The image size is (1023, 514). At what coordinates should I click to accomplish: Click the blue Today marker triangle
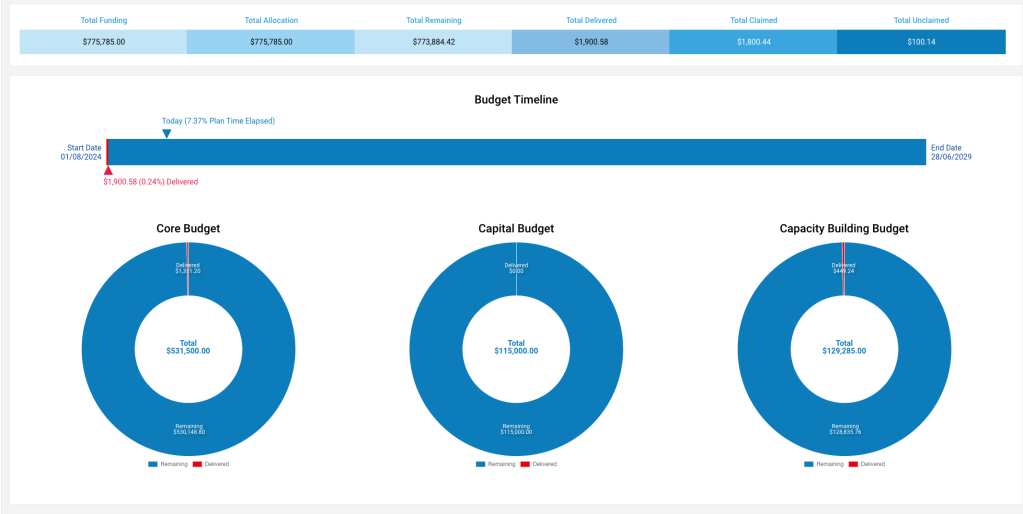tap(167, 133)
